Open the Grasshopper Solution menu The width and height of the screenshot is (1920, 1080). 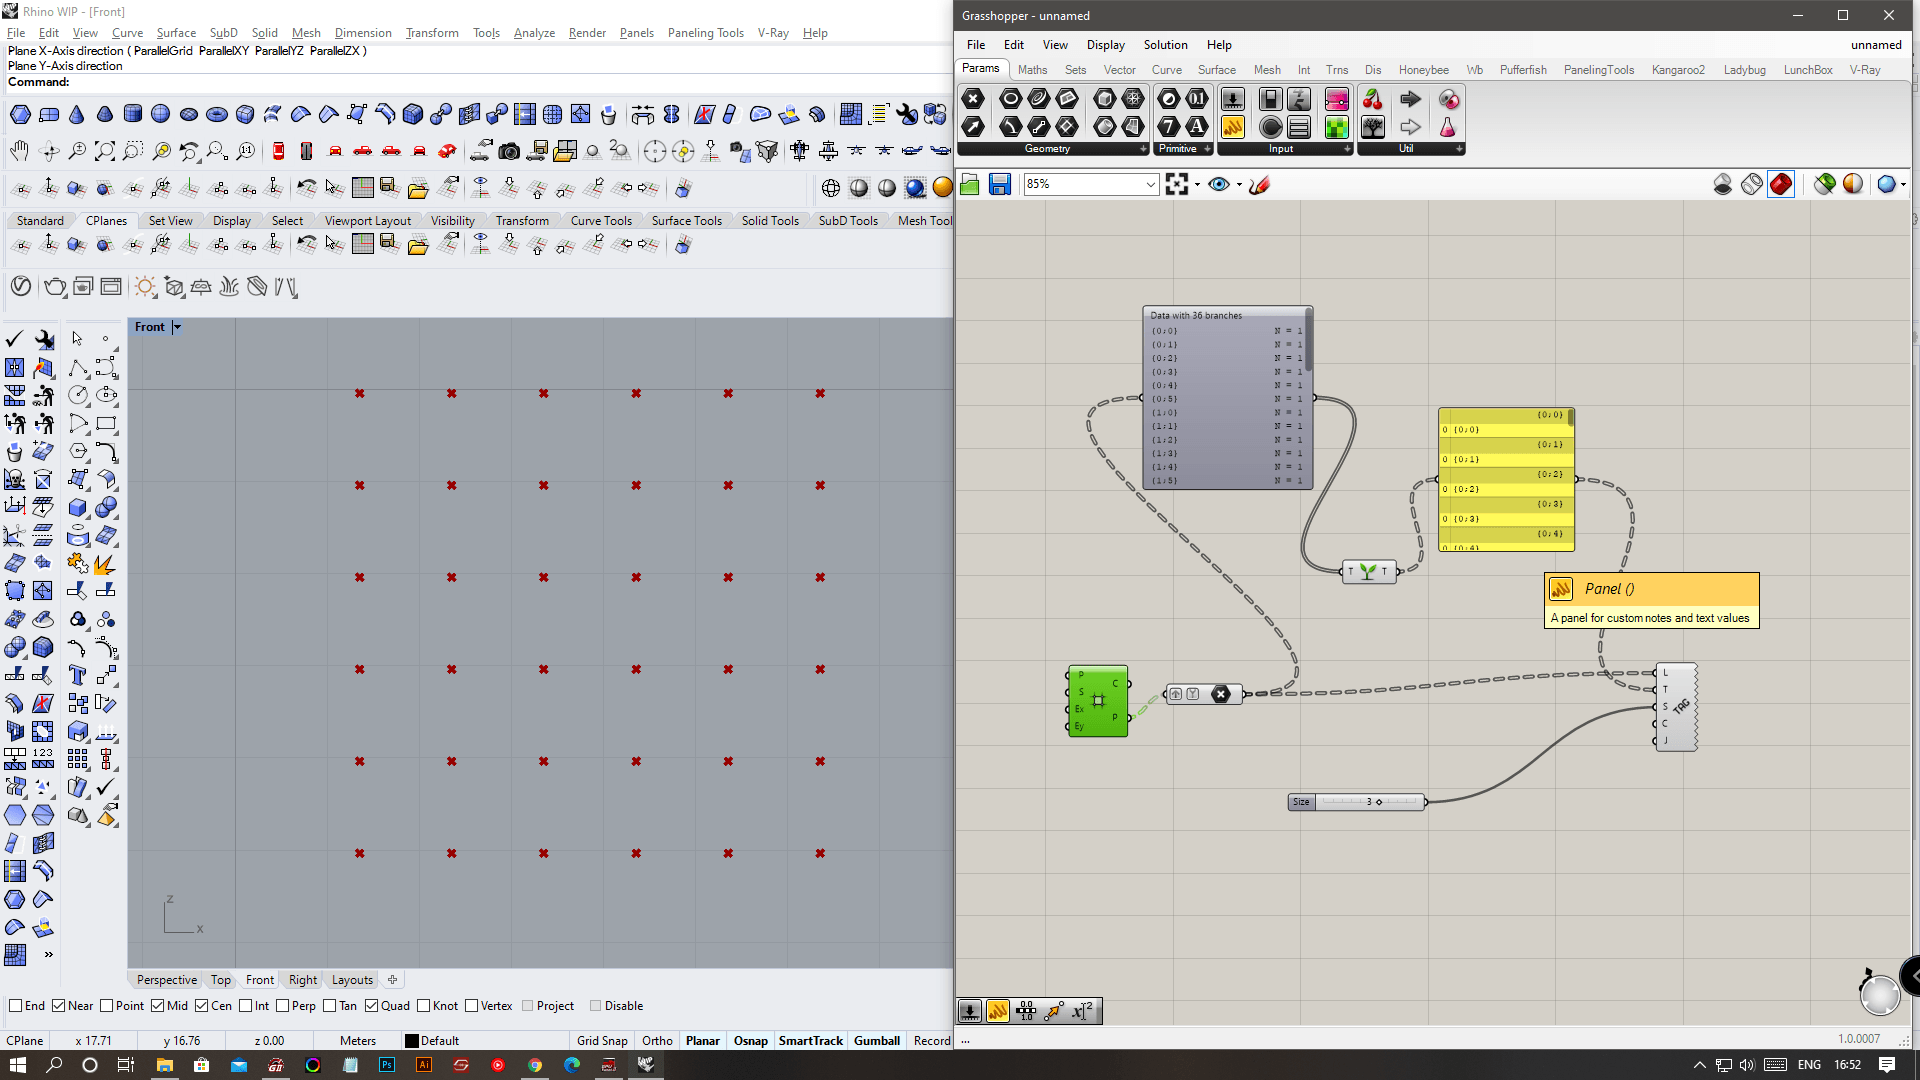tap(1165, 45)
